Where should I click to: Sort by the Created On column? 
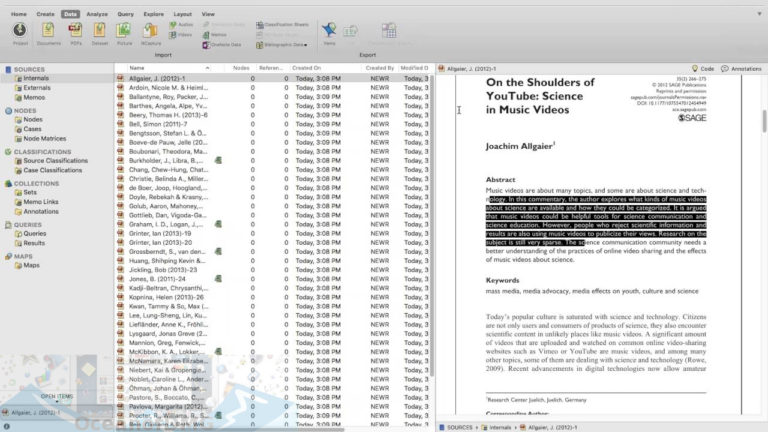(x=307, y=68)
